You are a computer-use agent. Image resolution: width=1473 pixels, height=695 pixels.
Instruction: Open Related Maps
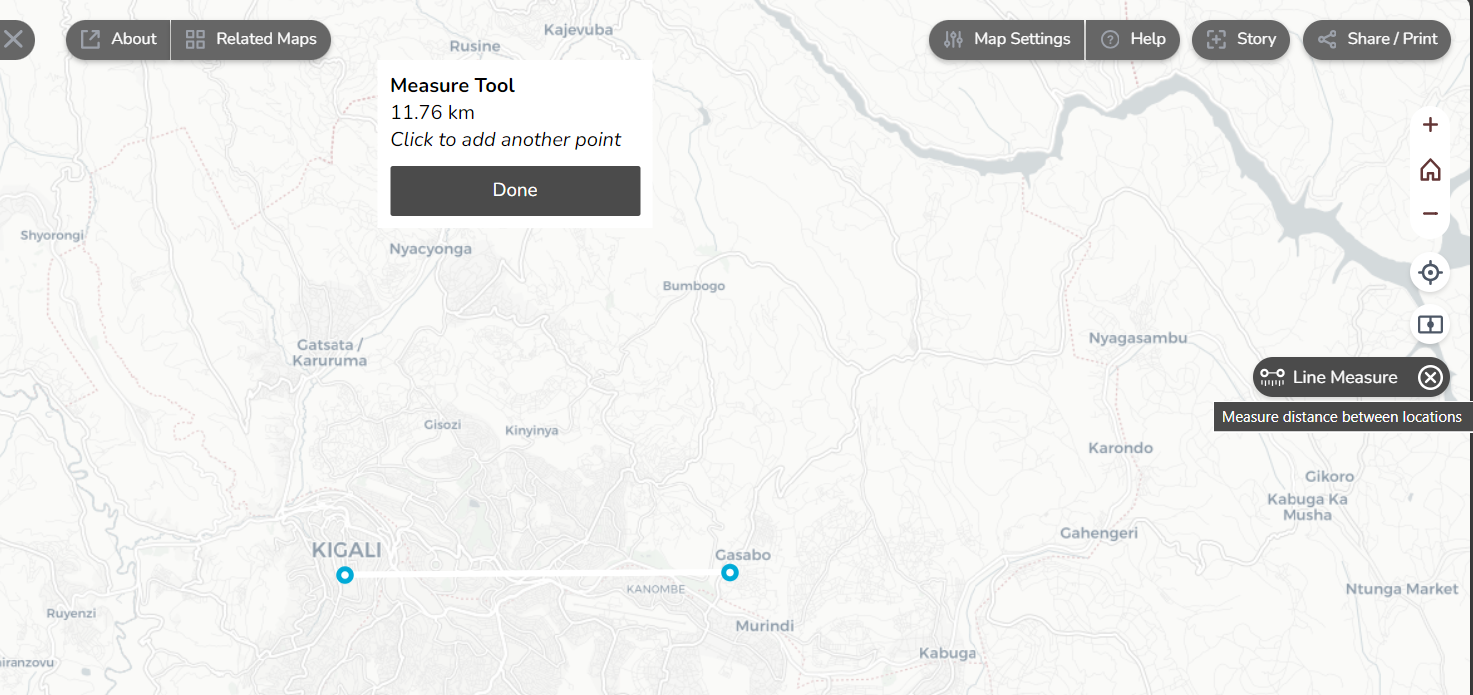pyautogui.click(x=251, y=39)
